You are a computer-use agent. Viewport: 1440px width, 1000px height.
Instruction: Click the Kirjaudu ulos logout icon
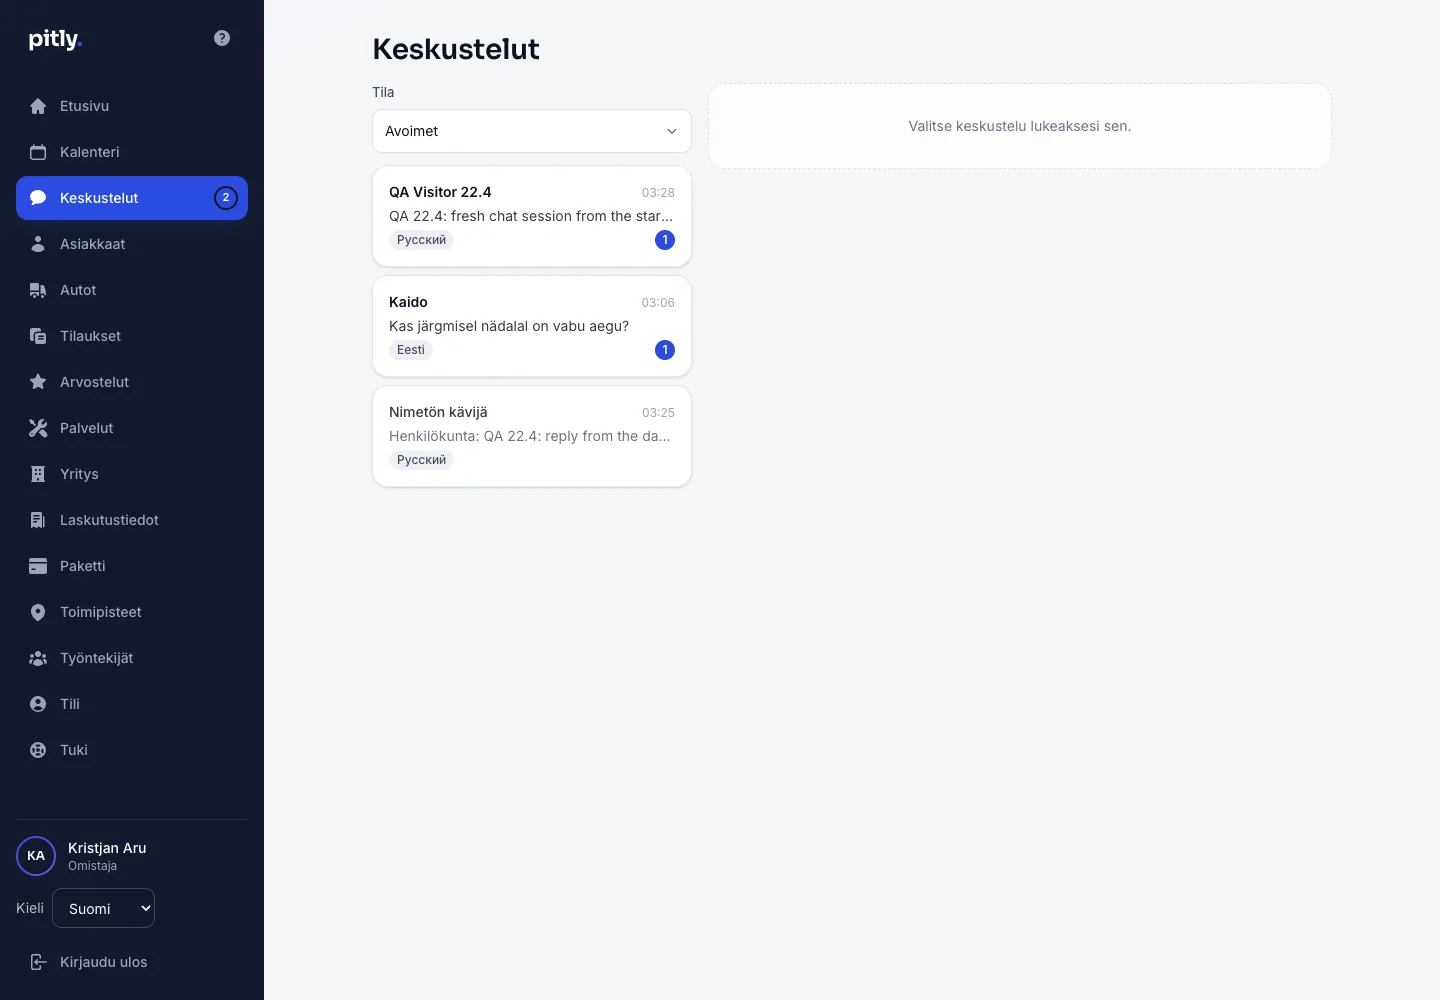pyautogui.click(x=38, y=962)
